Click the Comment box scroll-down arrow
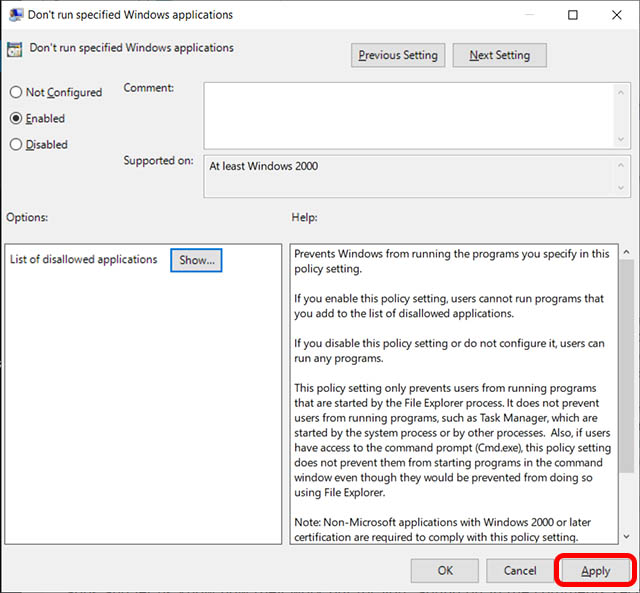 coord(622,140)
